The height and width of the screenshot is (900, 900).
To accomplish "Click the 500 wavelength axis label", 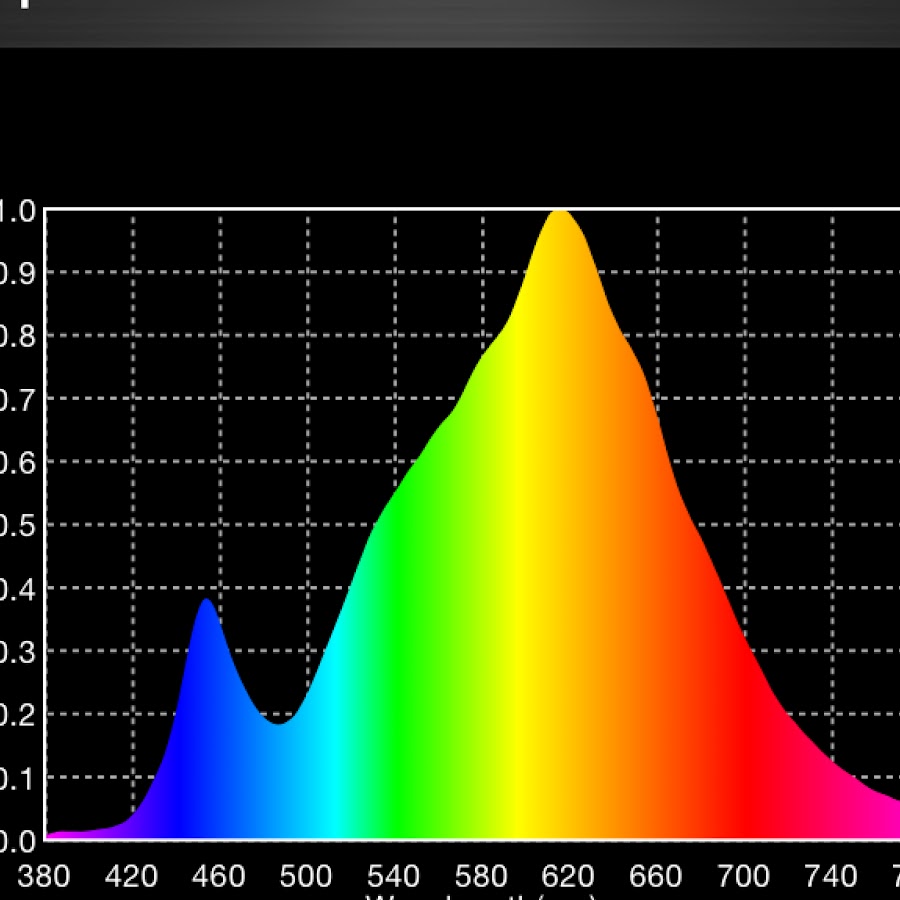I will [306, 876].
